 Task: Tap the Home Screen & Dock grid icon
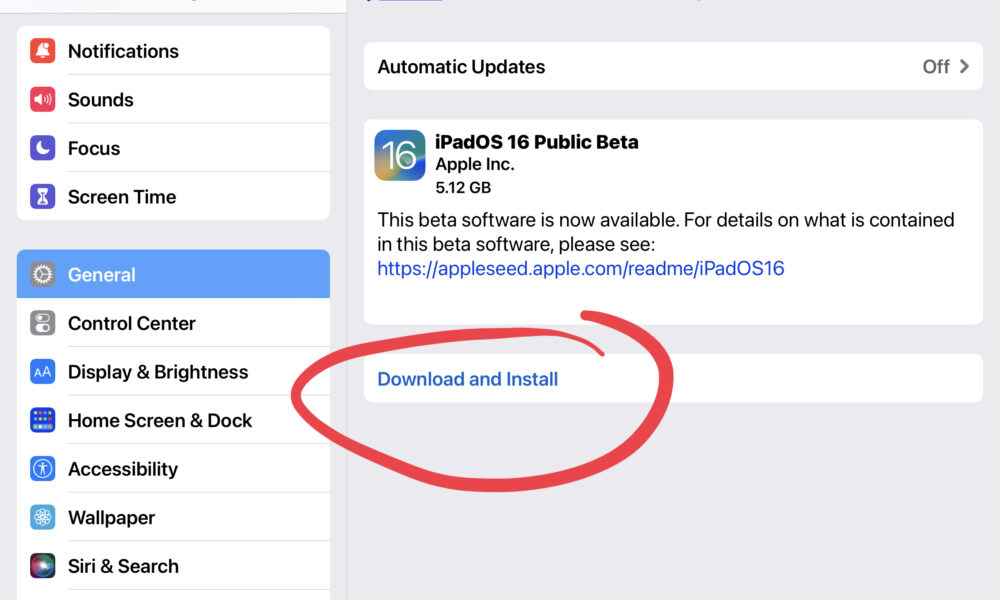pos(43,420)
